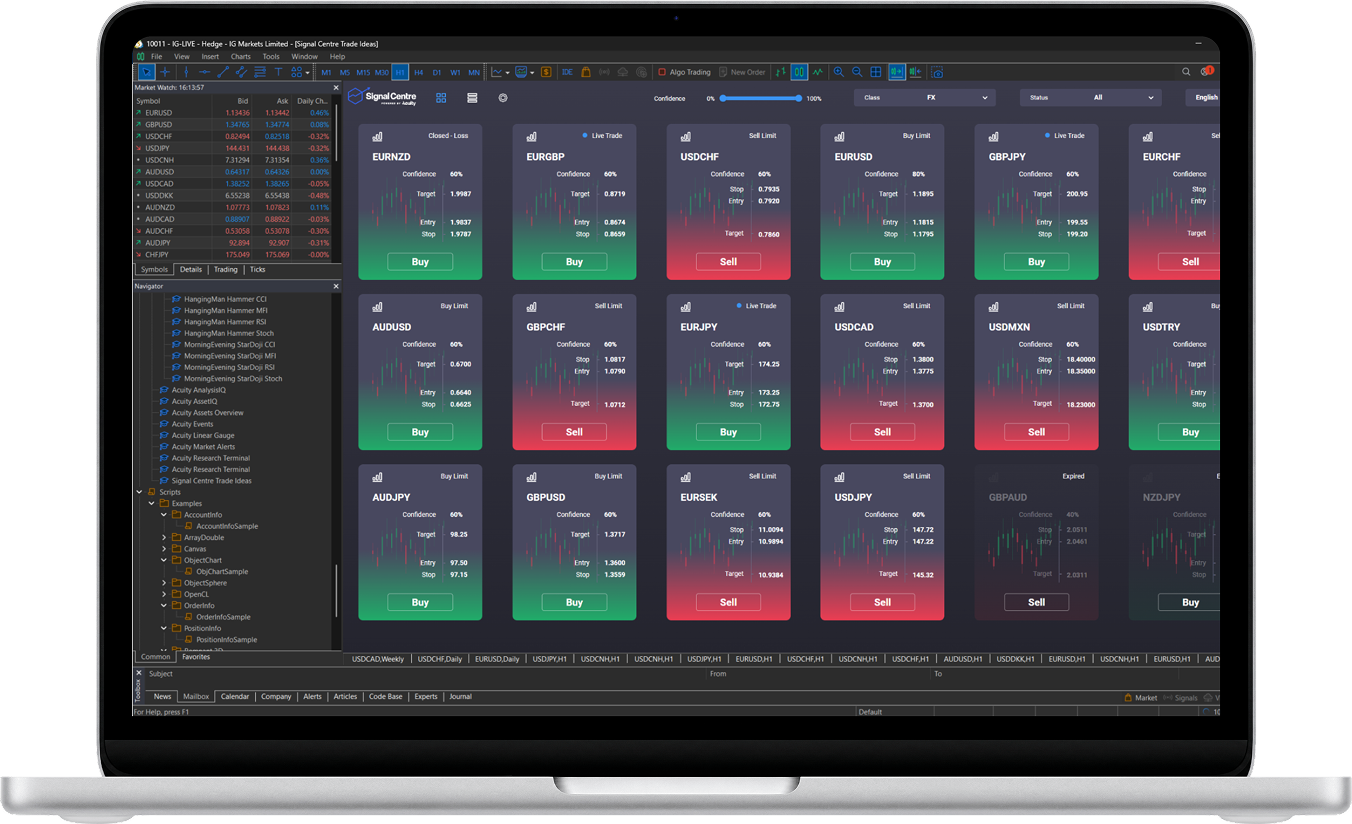Close the Navigator panel
The height and width of the screenshot is (824, 1352).
[x=335, y=286]
